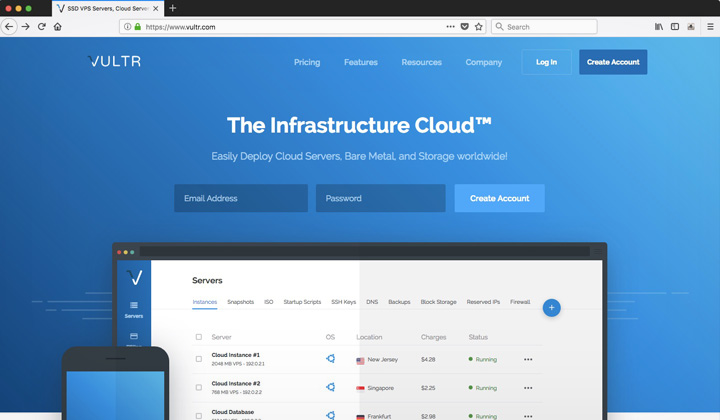This screenshot has height=420, width=720.
Task: Tick the select-all checkbox beside Server header
Action: pyautogui.click(x=199, y=337)
